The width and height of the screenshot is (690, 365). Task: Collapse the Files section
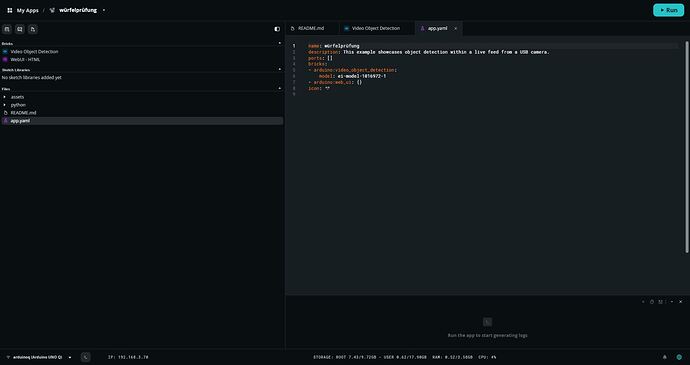point(280,88)
